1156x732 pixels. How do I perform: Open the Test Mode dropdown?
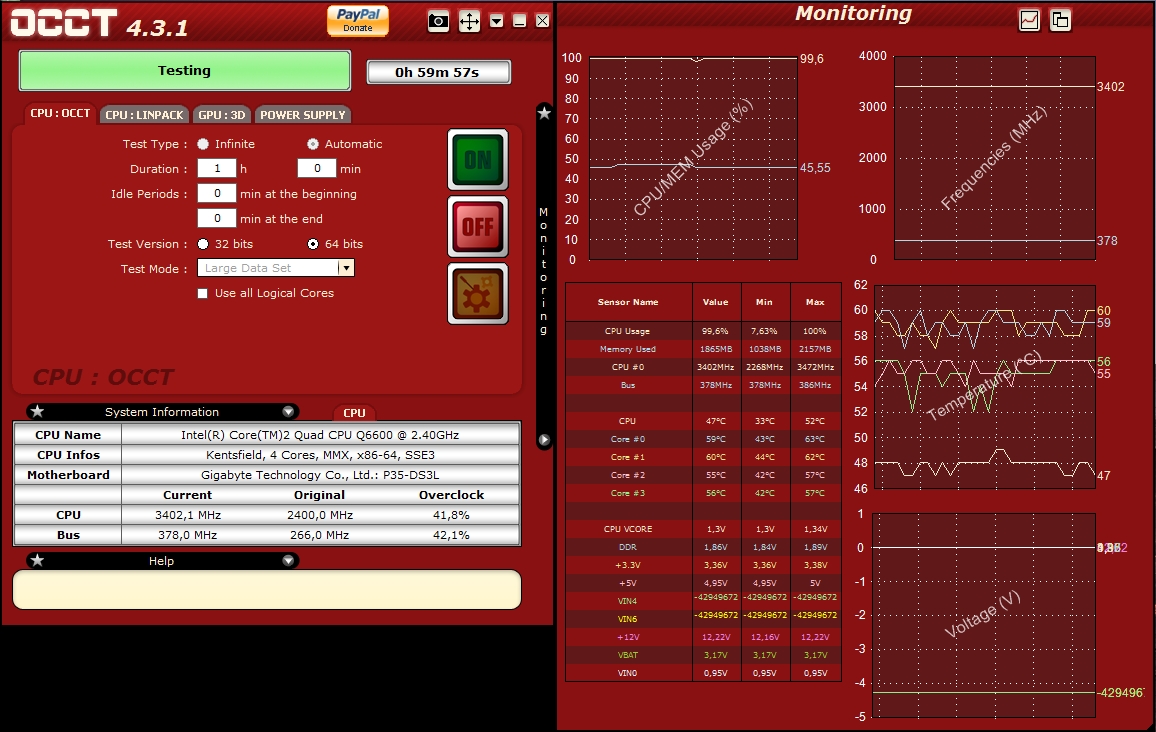(346, 268)
